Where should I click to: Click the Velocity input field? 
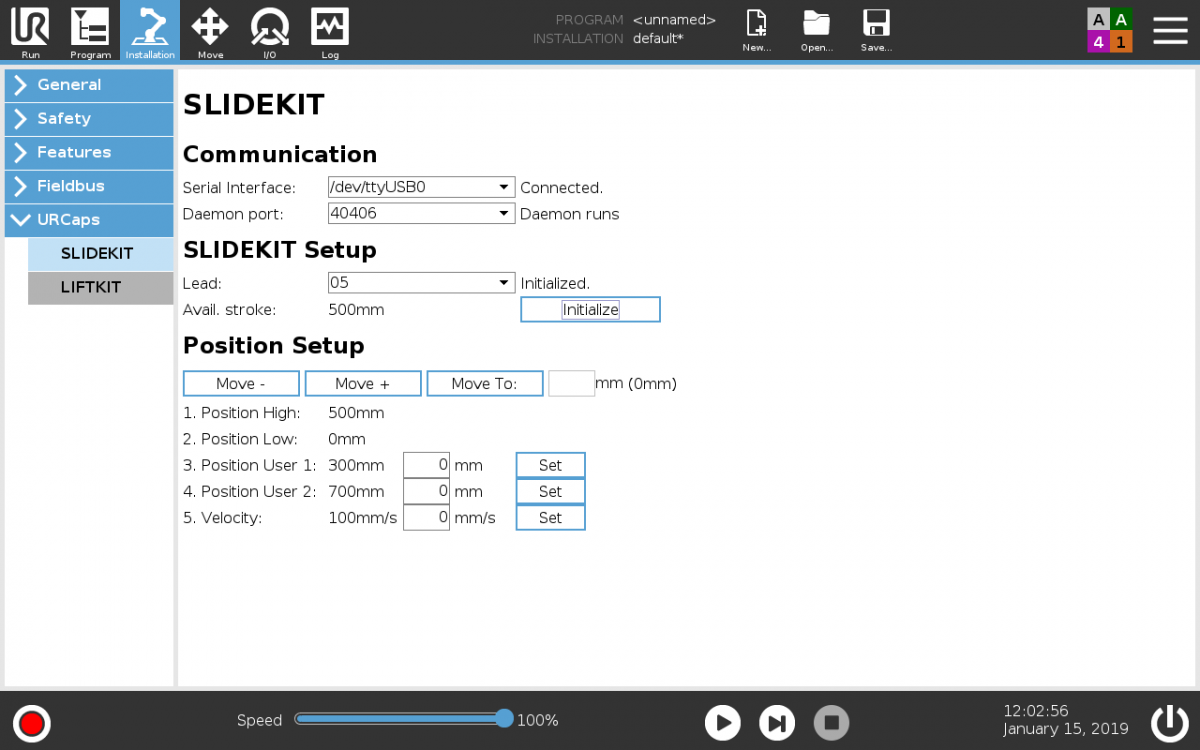click(426, 518)
